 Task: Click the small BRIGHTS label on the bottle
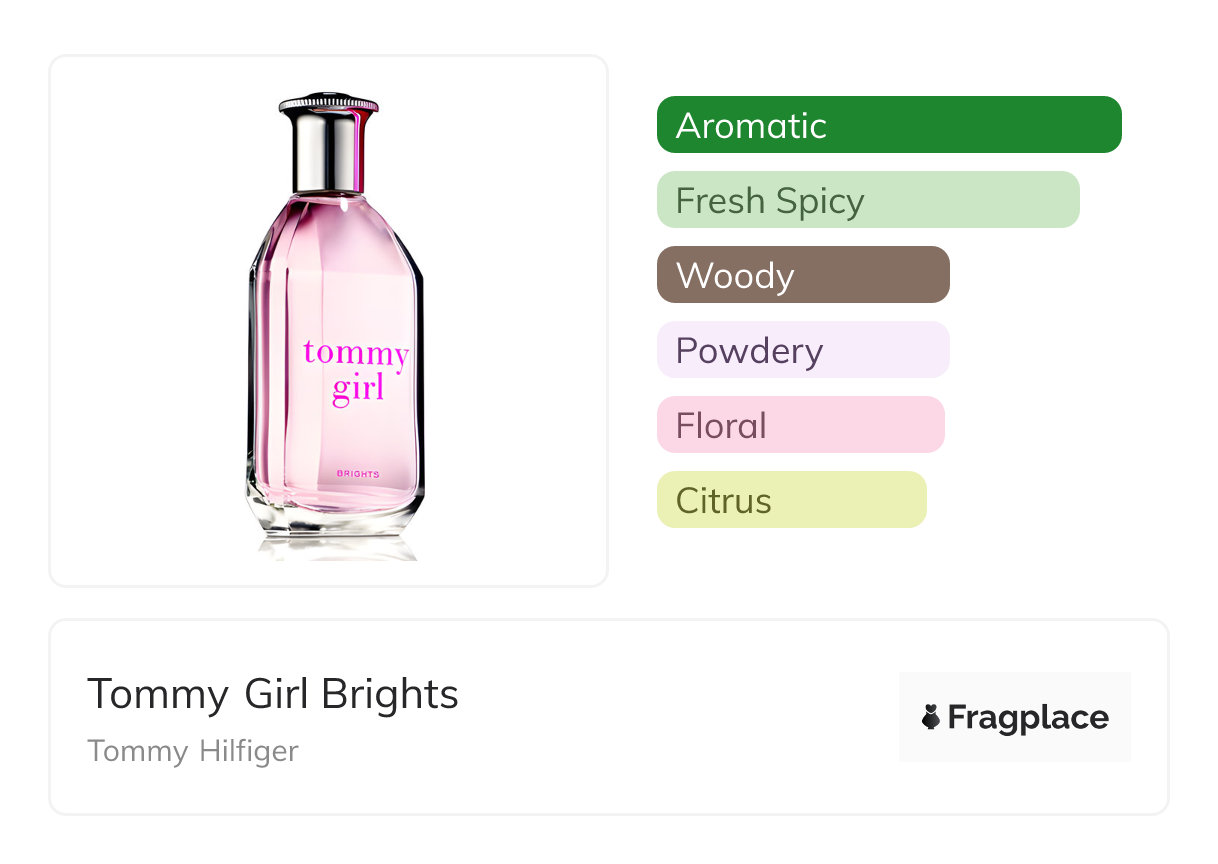point(358,474)
